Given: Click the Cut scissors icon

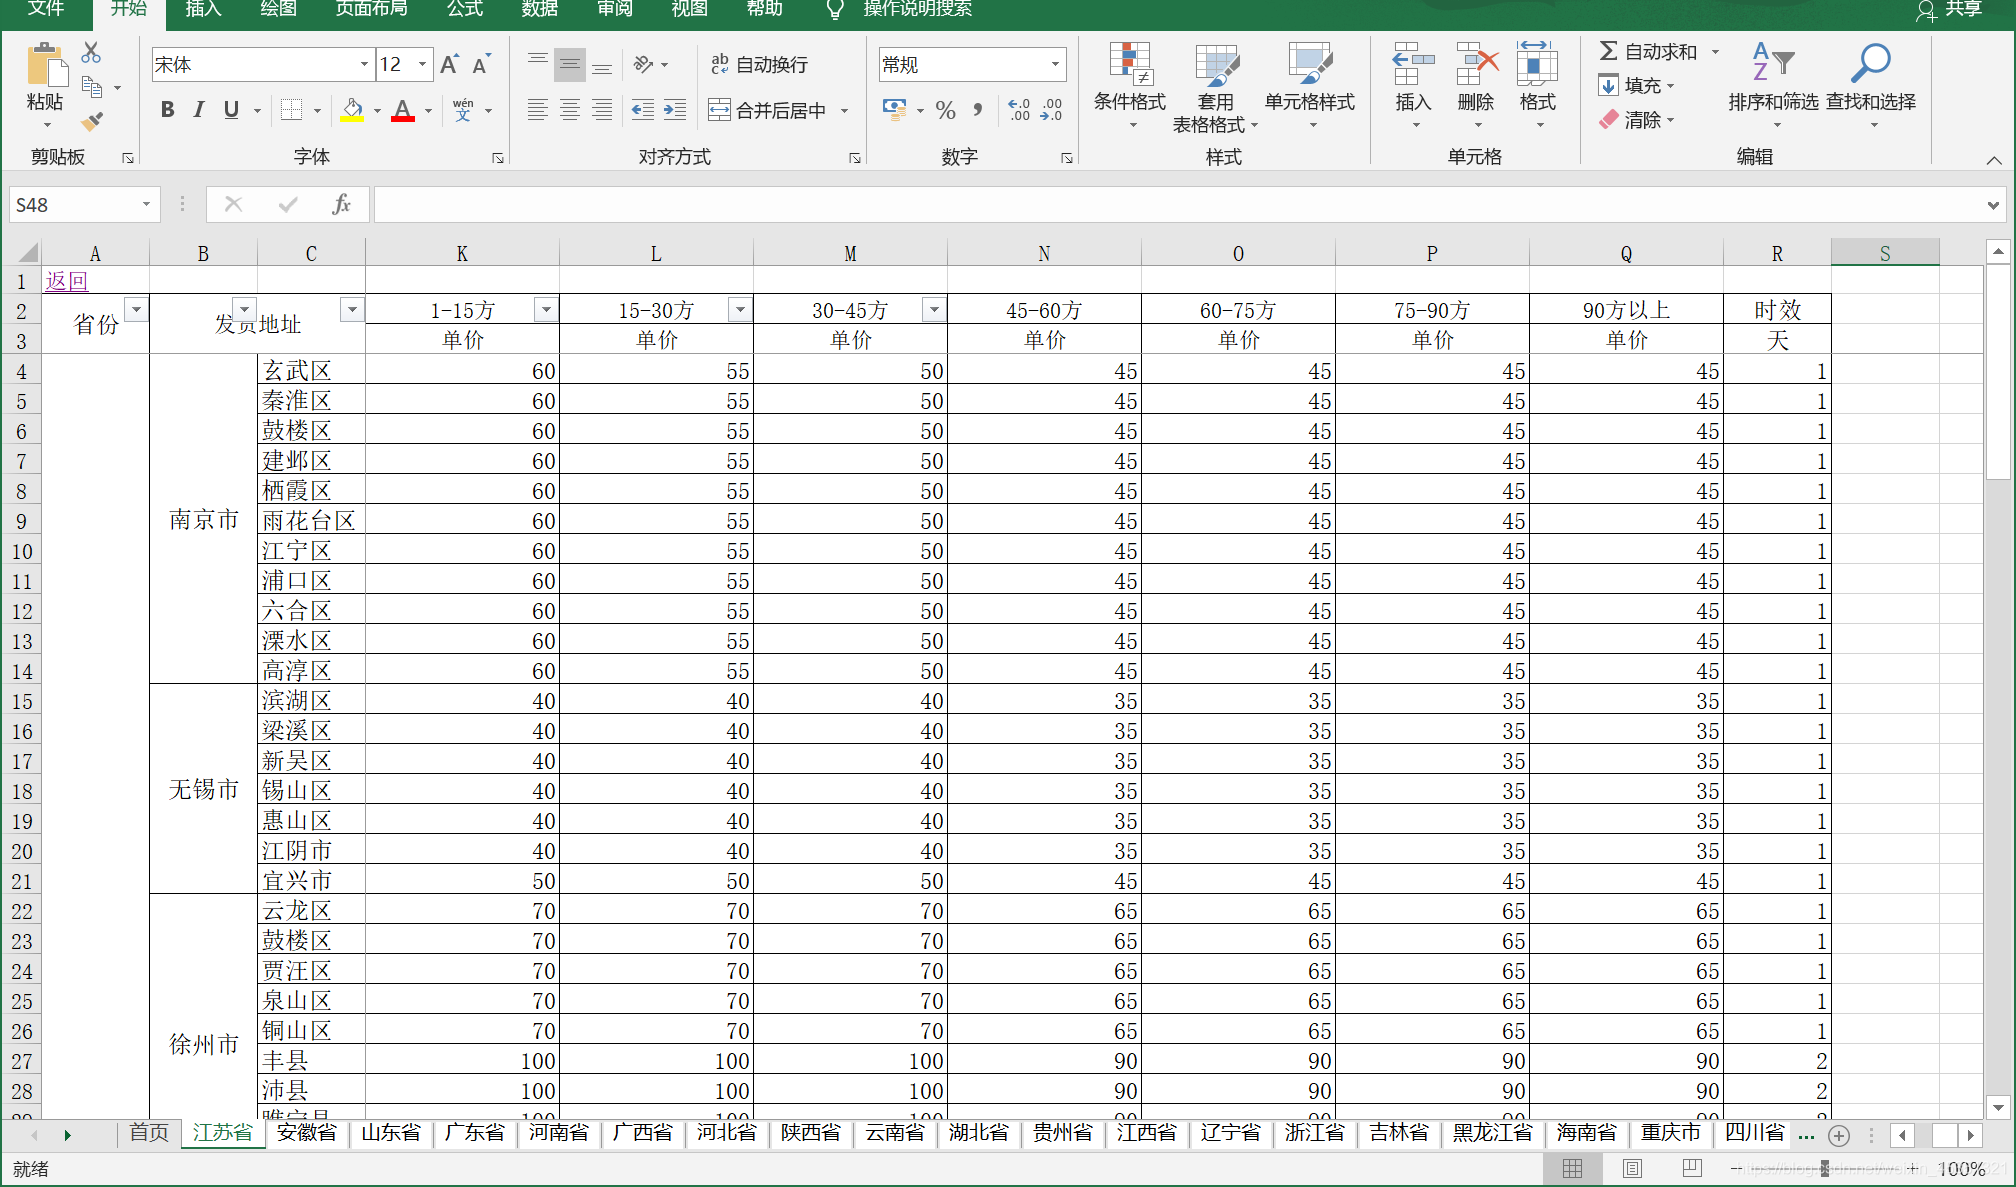Looking at the screenshot, I should [91, 52].
